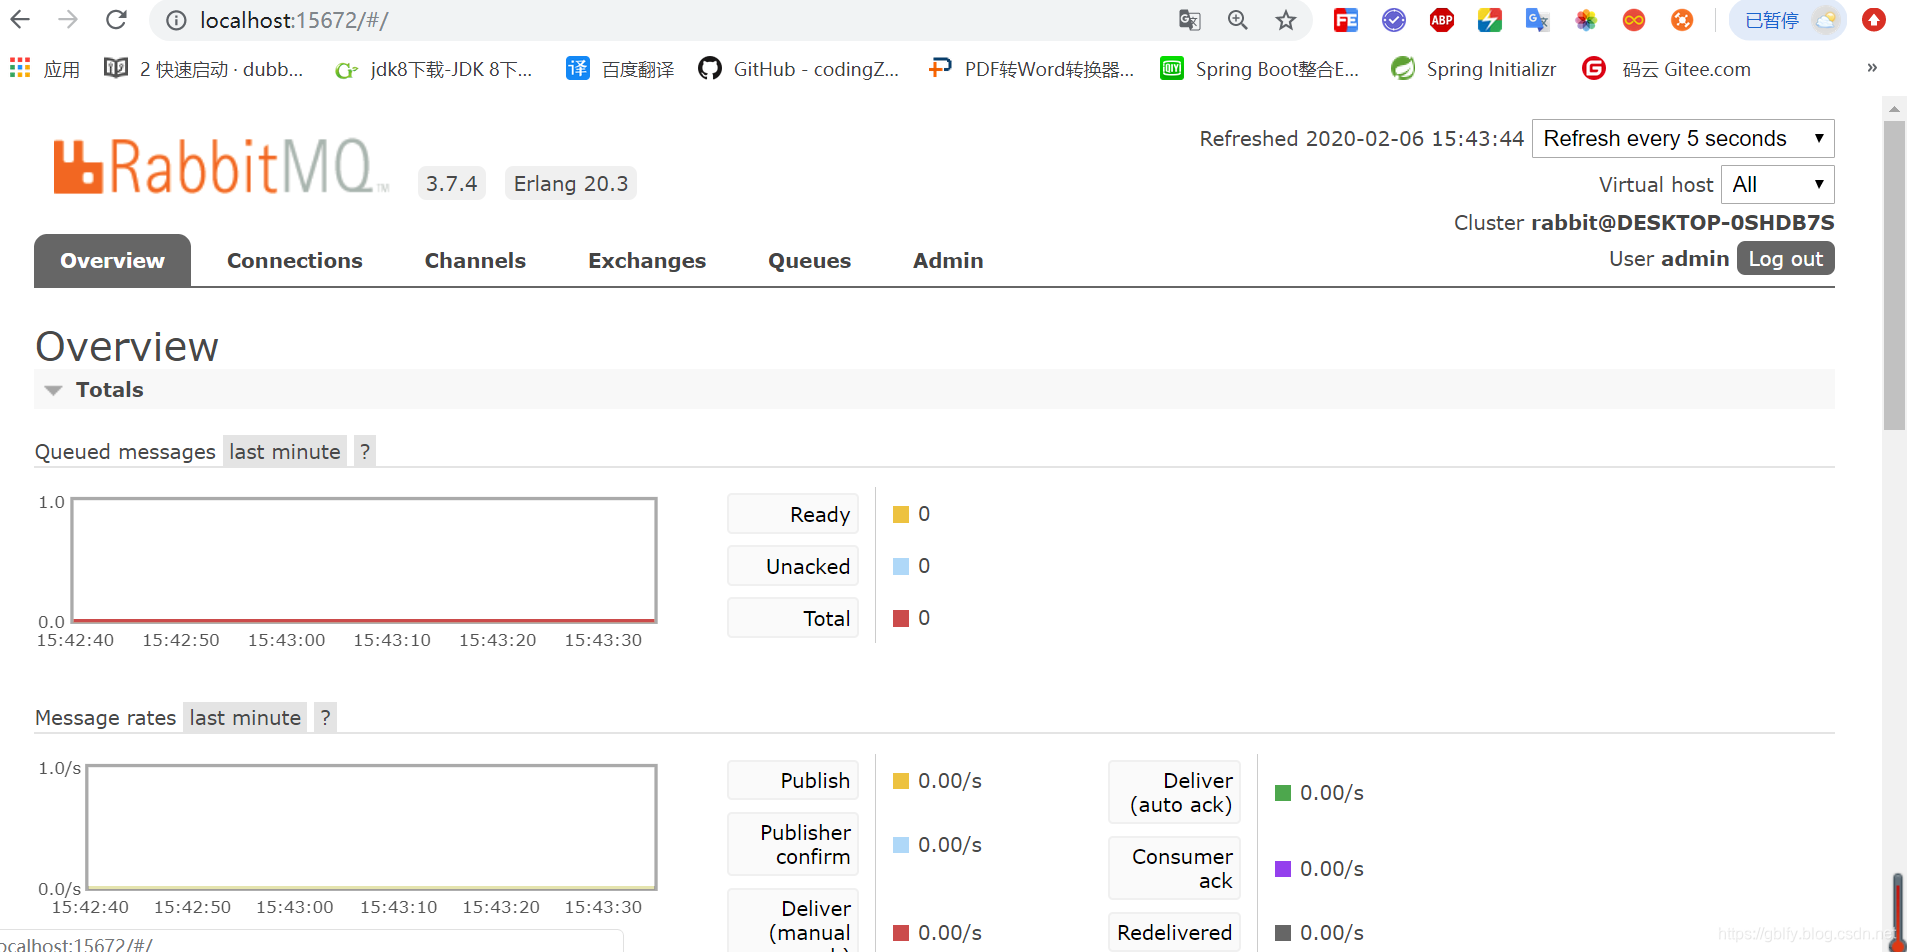The image size is (1907, 952).
Task: Open the apps grid bookmark
Action: click(44, 69)
